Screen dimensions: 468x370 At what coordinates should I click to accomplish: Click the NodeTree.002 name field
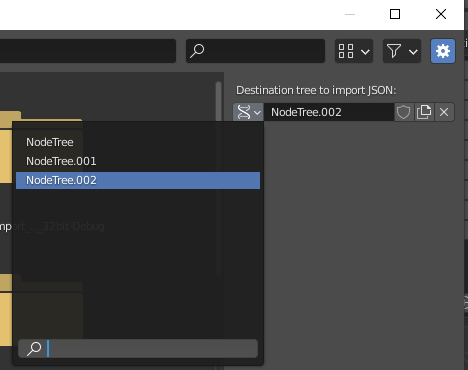pos(329,112)
